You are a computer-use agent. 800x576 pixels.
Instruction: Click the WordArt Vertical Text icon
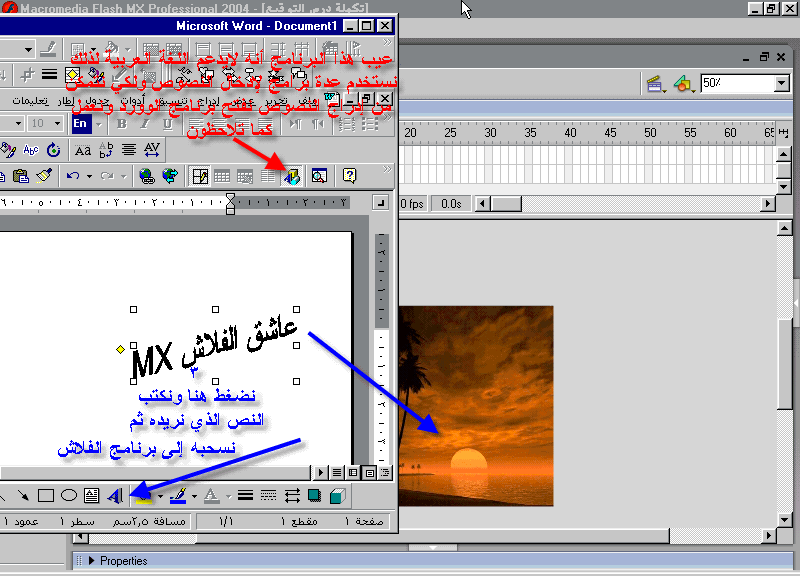(x=106, y=150)
